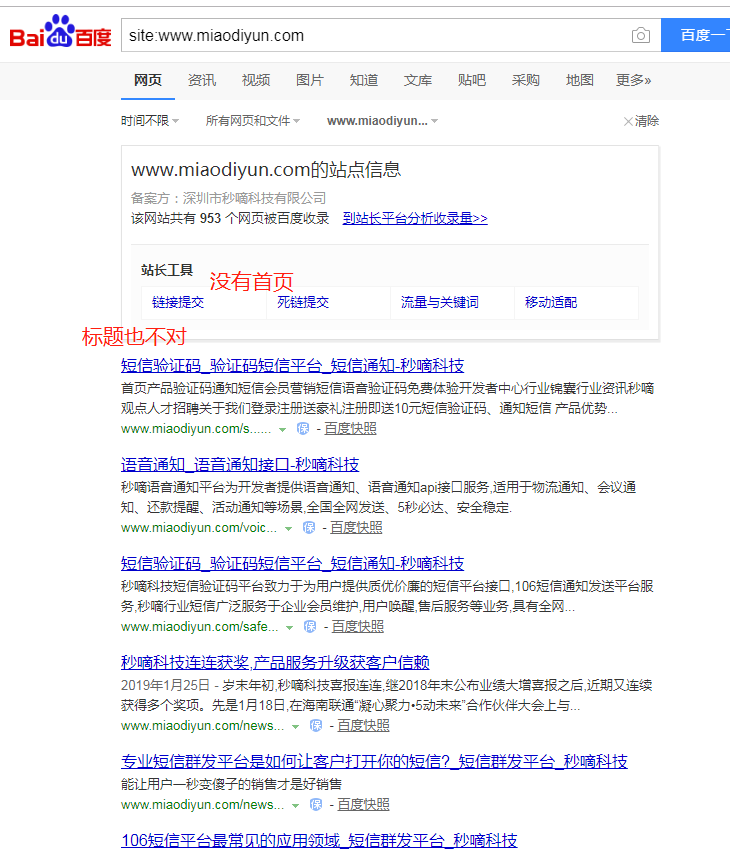This screenshot has height=851, width=730.
Task: Switch to the 知道 tab
Action: (x=364, y=80)
